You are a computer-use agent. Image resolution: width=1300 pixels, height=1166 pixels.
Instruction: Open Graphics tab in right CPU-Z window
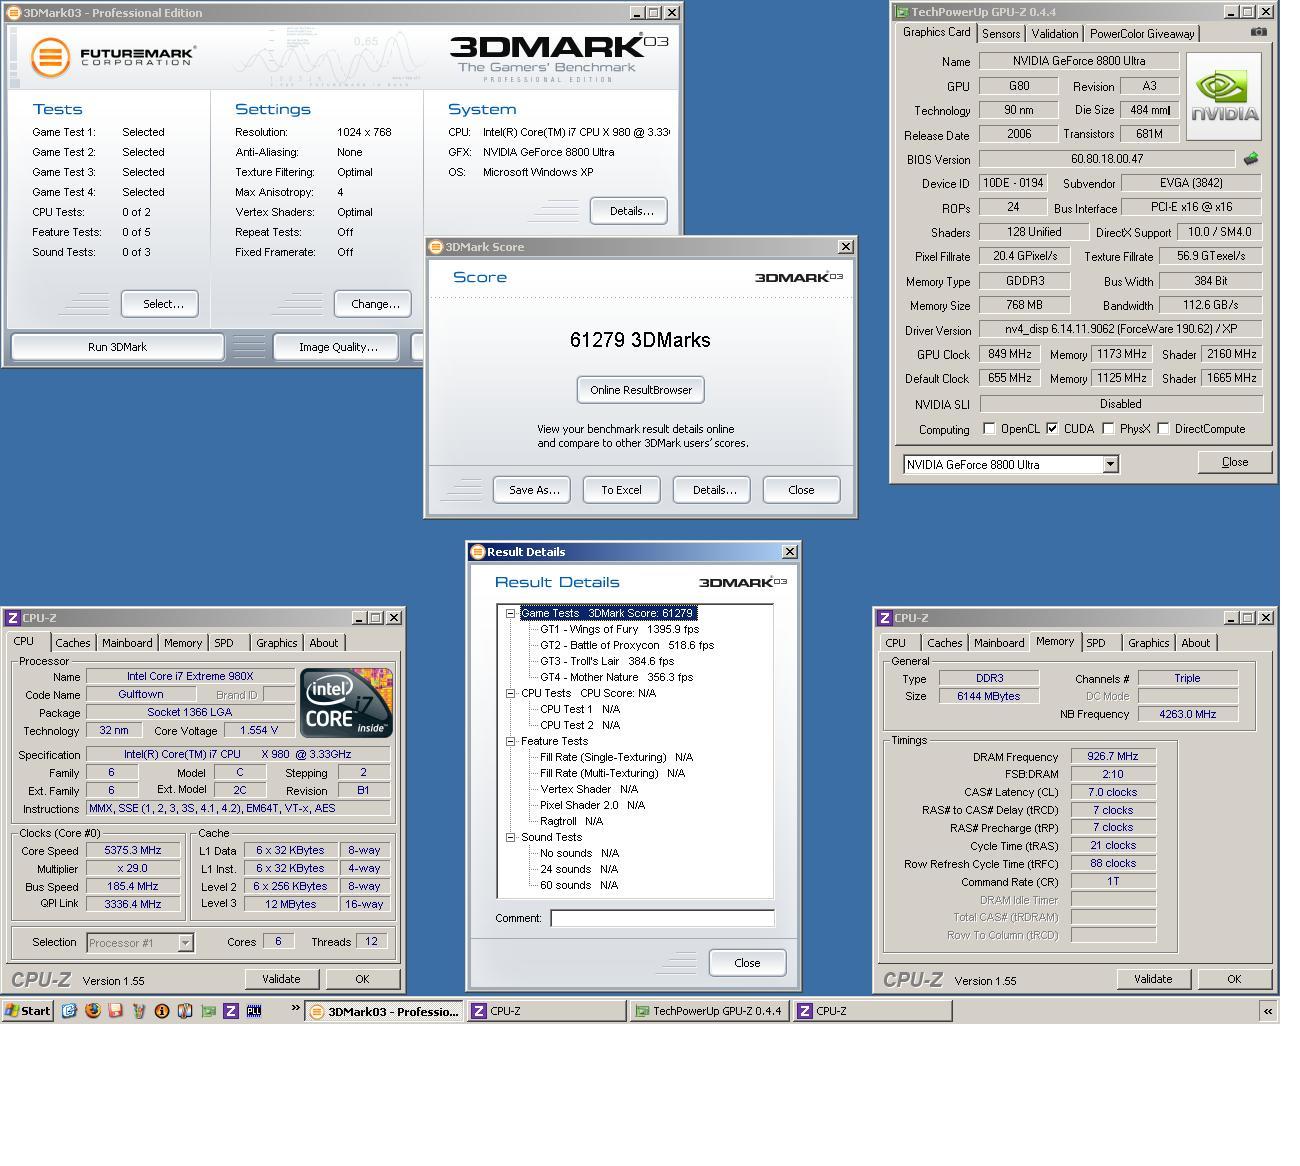(x=1148, y=643)
